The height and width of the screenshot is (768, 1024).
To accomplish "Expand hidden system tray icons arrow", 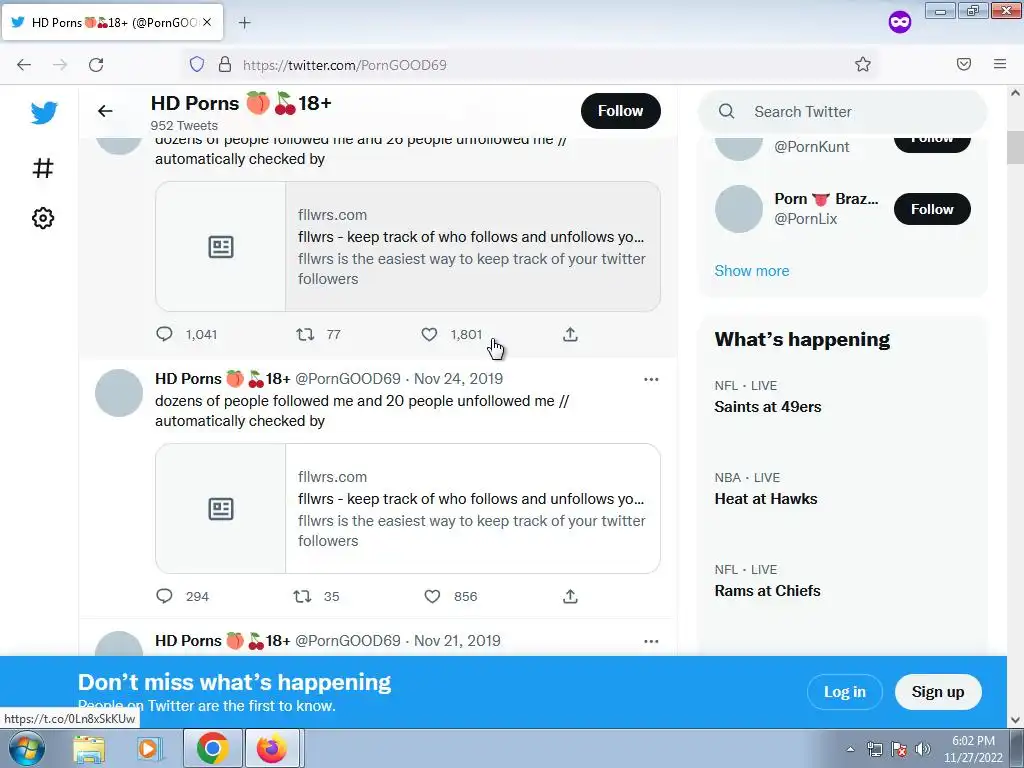I will (850, 749).
